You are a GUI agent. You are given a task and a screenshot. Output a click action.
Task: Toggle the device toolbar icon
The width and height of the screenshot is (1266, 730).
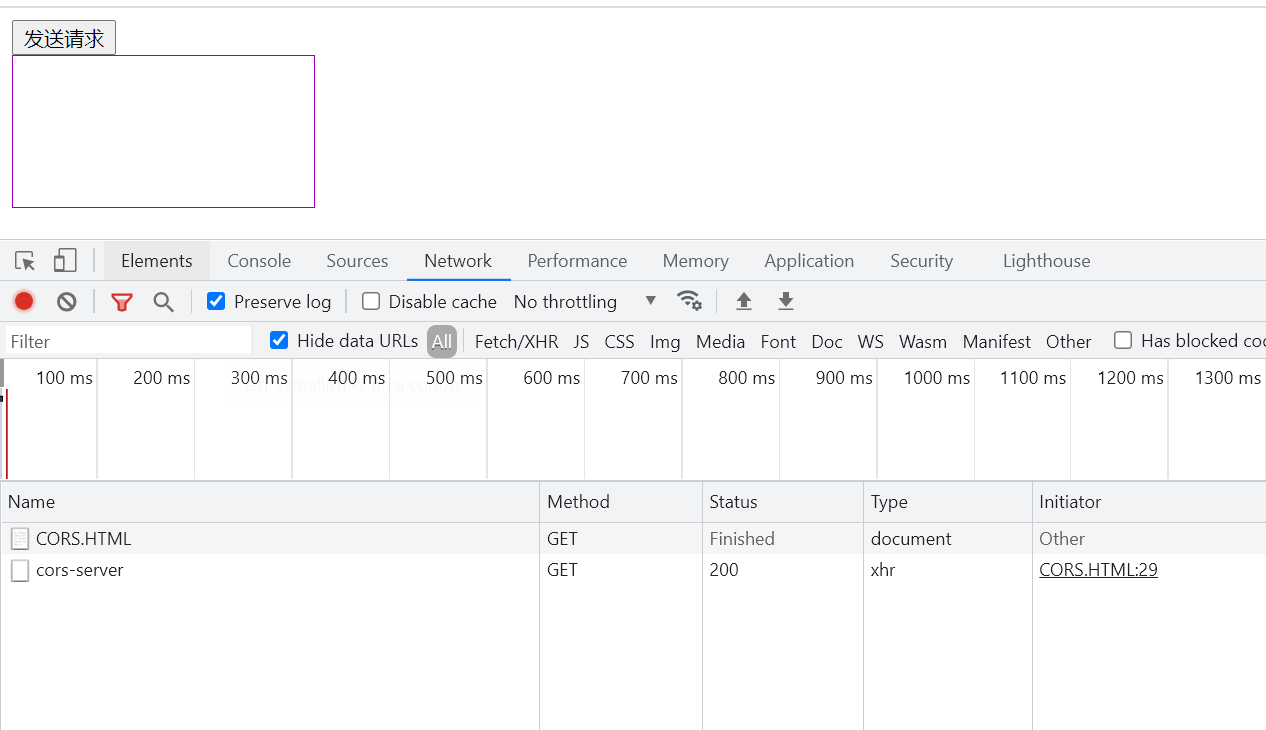(65, 261)
